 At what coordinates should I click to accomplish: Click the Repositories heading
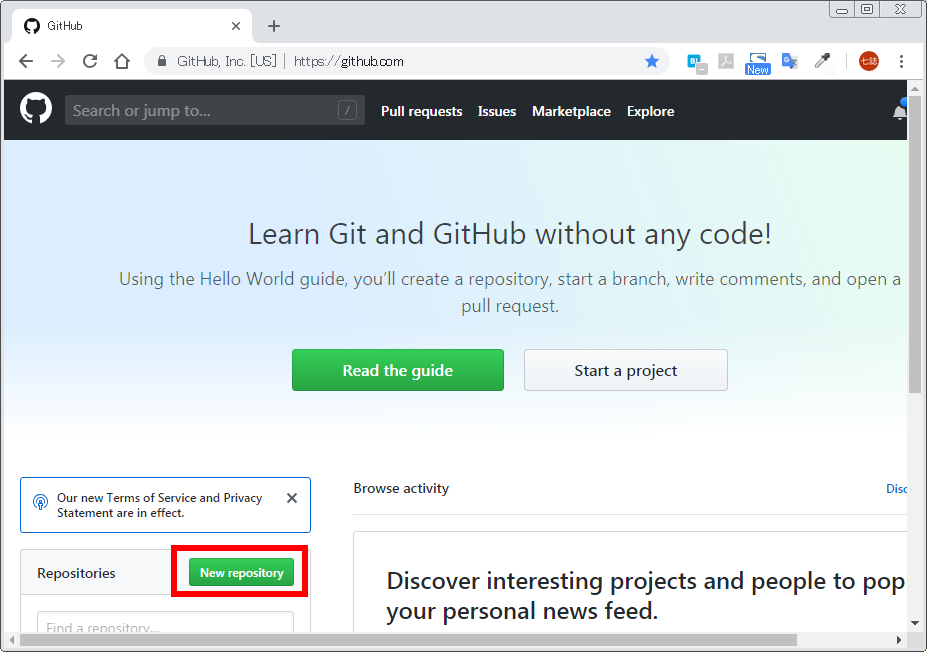click(76, 573)
